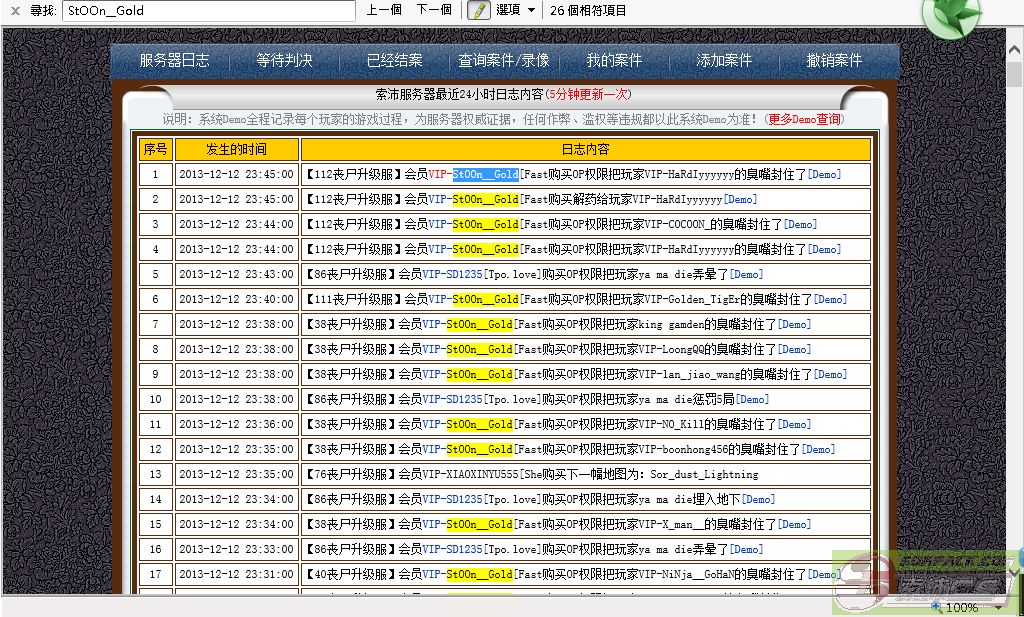Open the [Demo] link in row 13's neighbor row 14
Screen dimensions: 1024x617
pyautogui.click(x=758, y=499)
